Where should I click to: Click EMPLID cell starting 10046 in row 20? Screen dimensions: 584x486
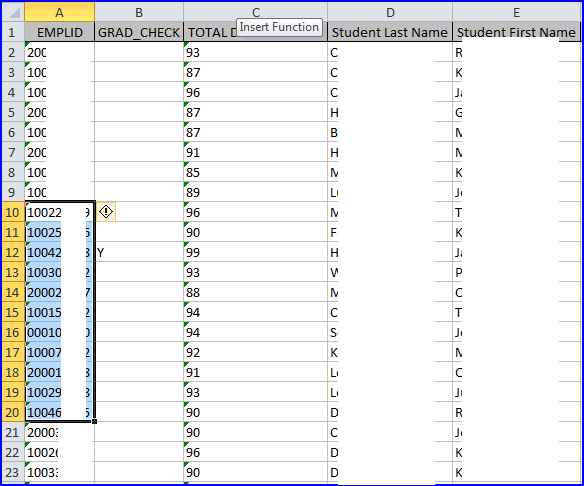point(60,412)
